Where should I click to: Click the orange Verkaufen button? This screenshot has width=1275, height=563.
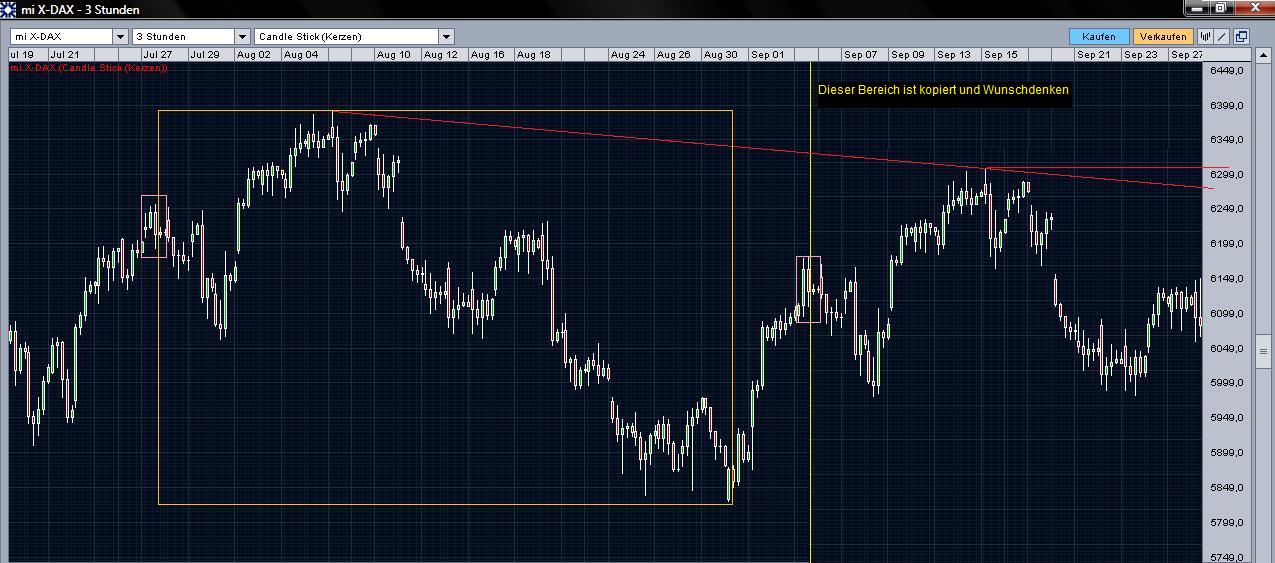[1163, 37]
